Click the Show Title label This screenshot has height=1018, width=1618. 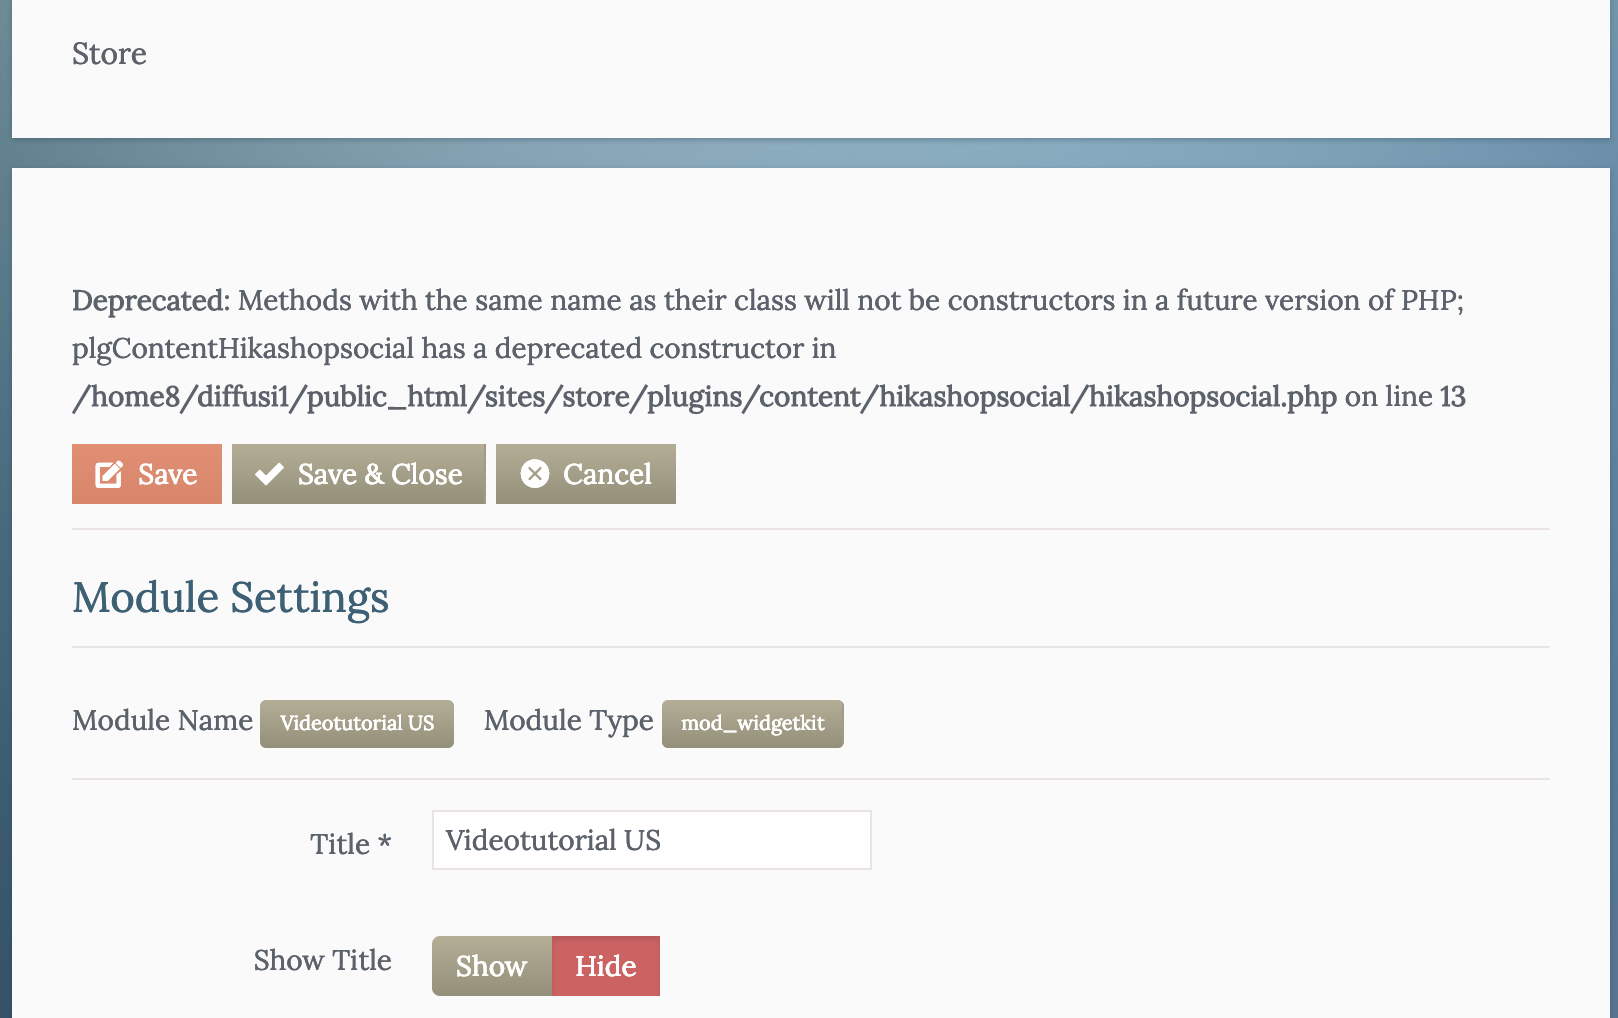pyautogui.click(x=322, y=960)
